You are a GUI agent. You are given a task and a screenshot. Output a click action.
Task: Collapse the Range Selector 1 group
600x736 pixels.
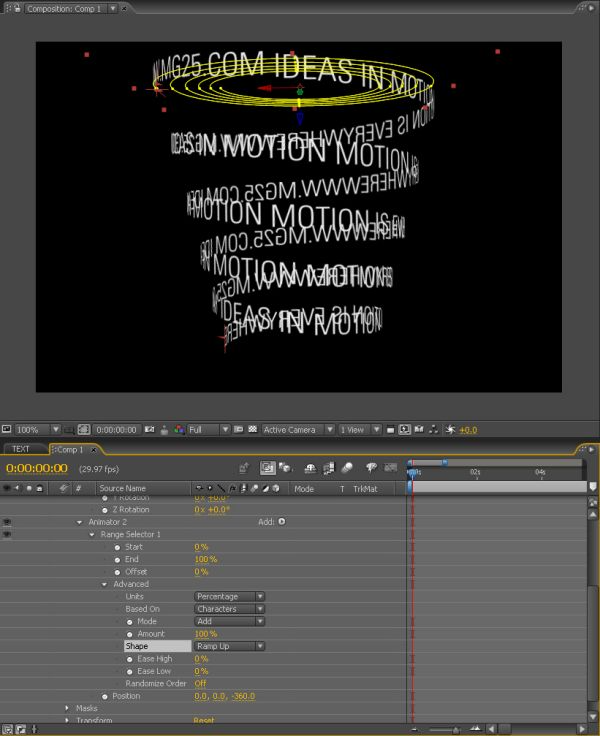pos(92,535)
